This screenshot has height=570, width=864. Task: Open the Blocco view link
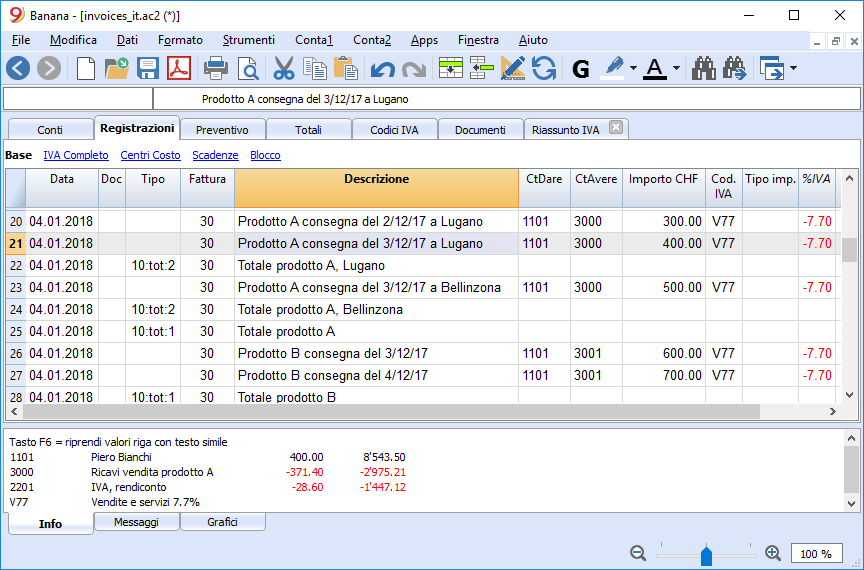[x=266, y=155]
